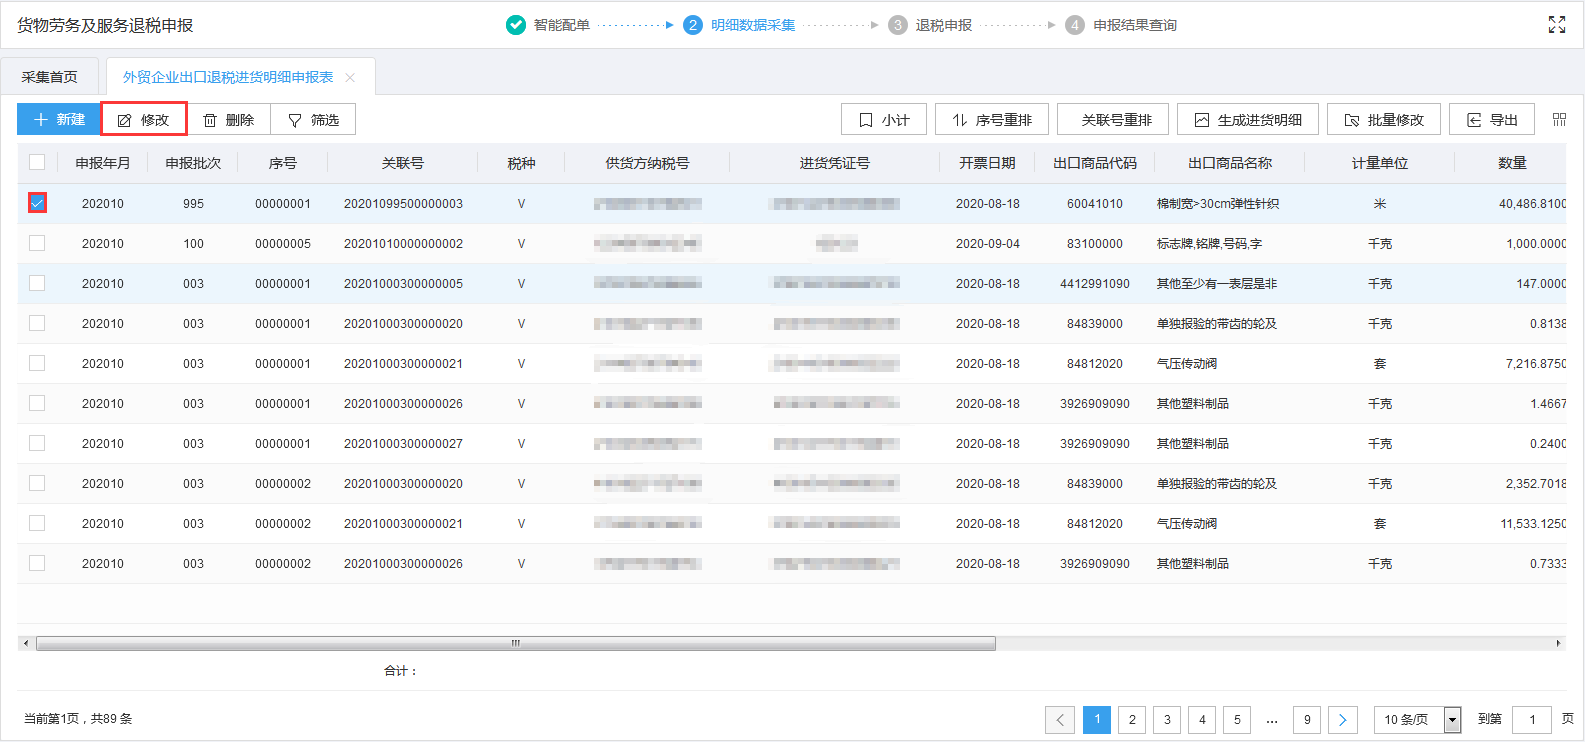This screenshot has width=1585, height=742.
Task: Click 生成进货明细 generate button
Action: coord(1247,119)
